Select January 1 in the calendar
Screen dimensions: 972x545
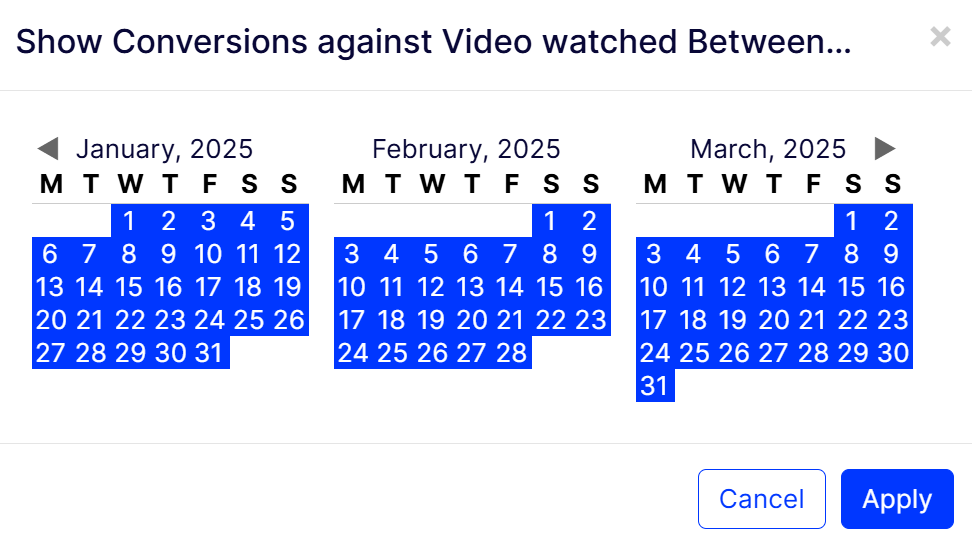pyautogui.click(x=129, y=221)
